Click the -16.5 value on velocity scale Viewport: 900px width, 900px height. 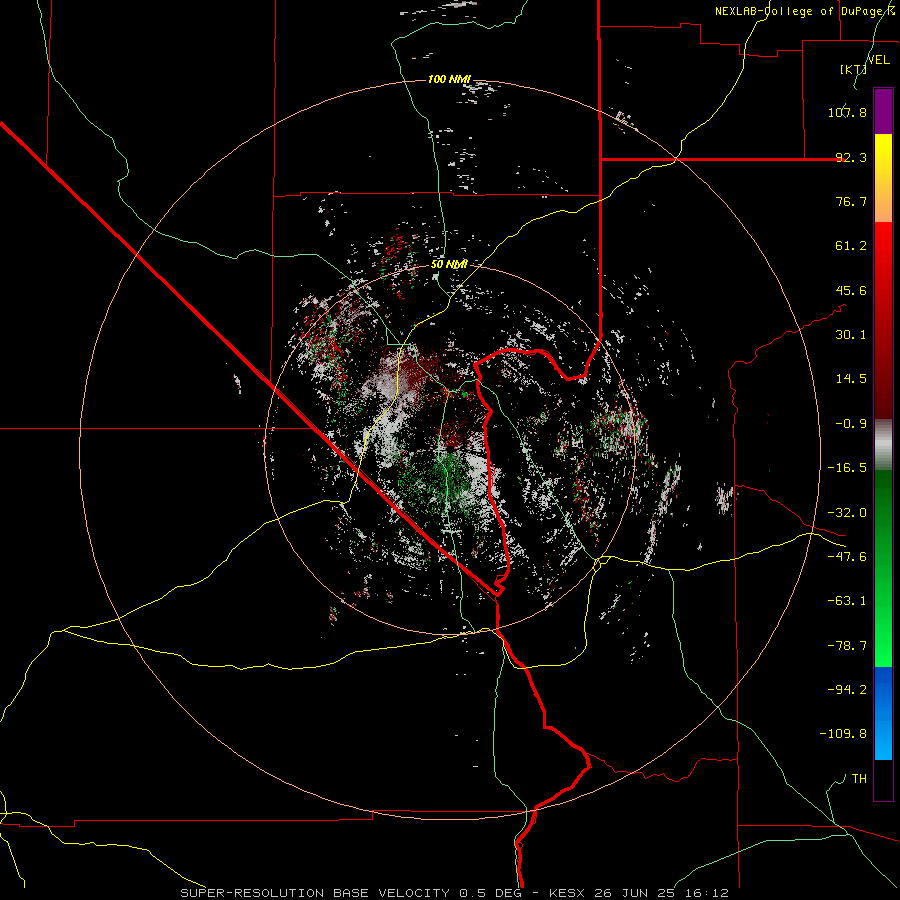[x=847, y=468]
